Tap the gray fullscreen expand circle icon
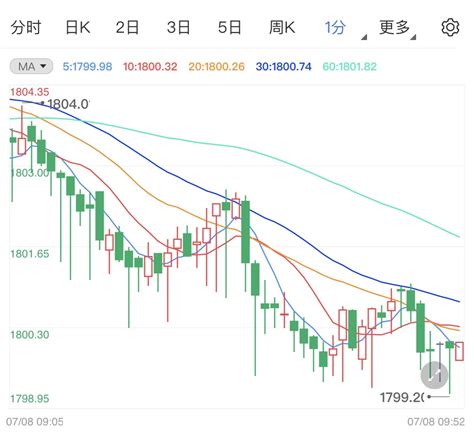474x434 pixels. (x=434, y=375)
